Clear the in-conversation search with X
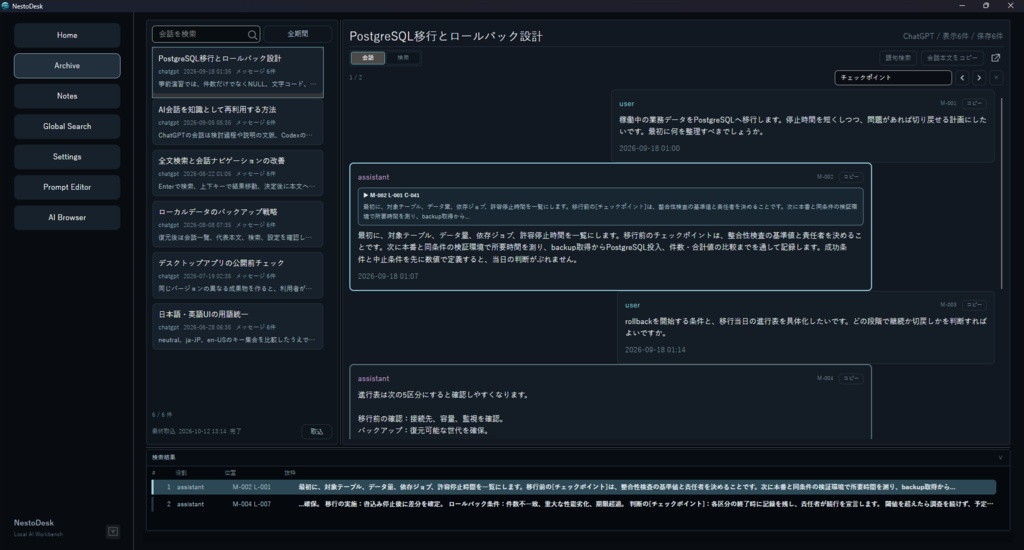This screenshot has height=550, width=1024. [x=996, y=78]
